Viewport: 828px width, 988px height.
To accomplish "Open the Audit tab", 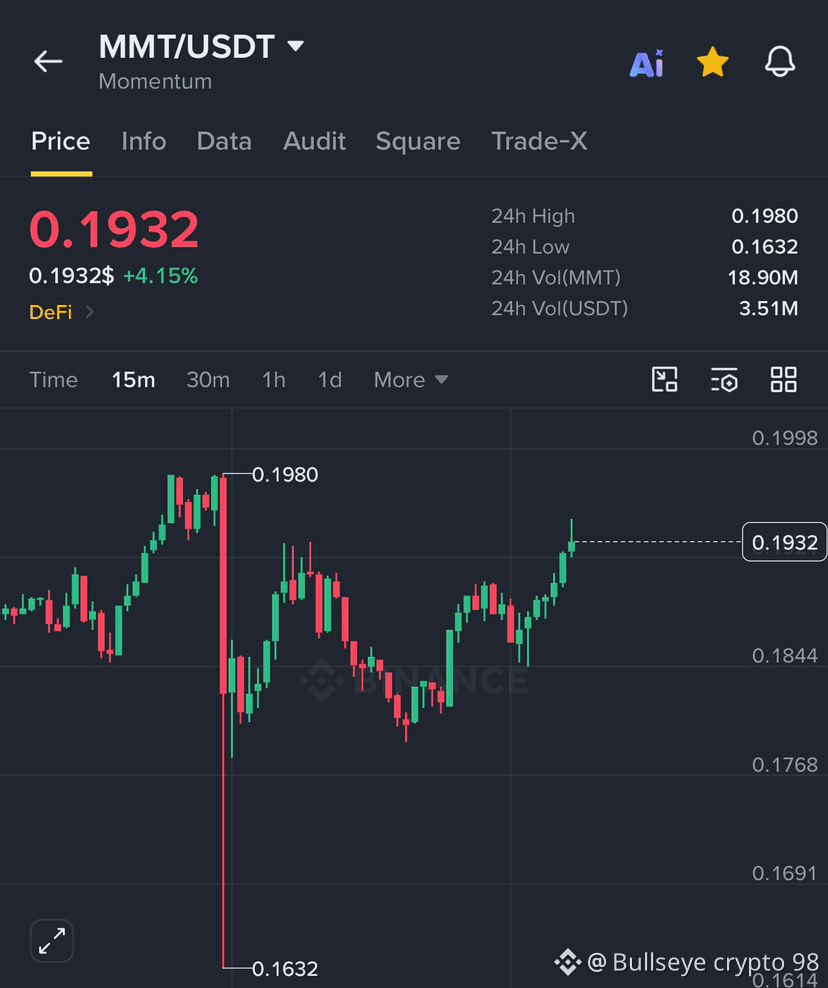I will 314,141.
